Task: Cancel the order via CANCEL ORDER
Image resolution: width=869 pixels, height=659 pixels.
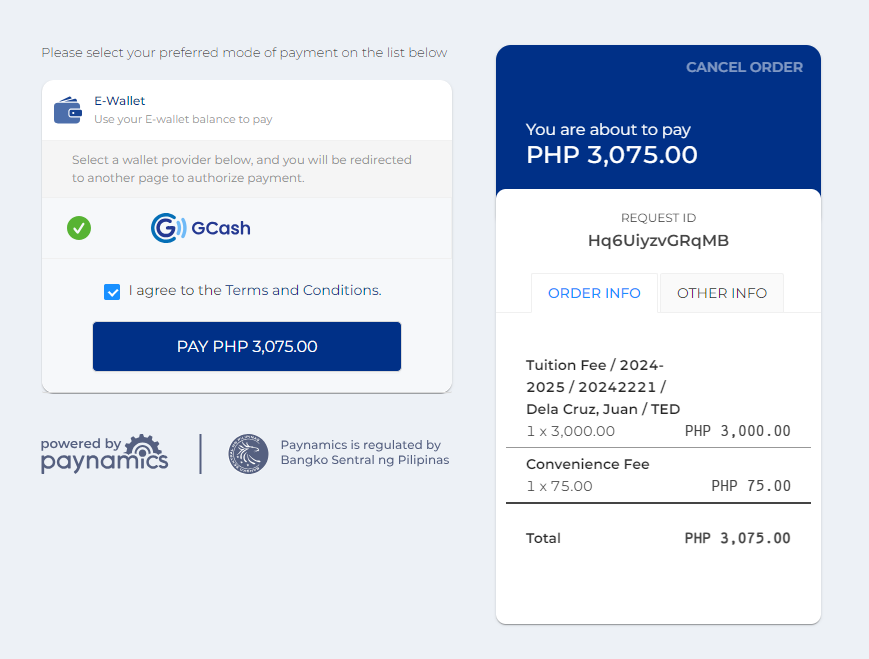Action: coord(744,67)
